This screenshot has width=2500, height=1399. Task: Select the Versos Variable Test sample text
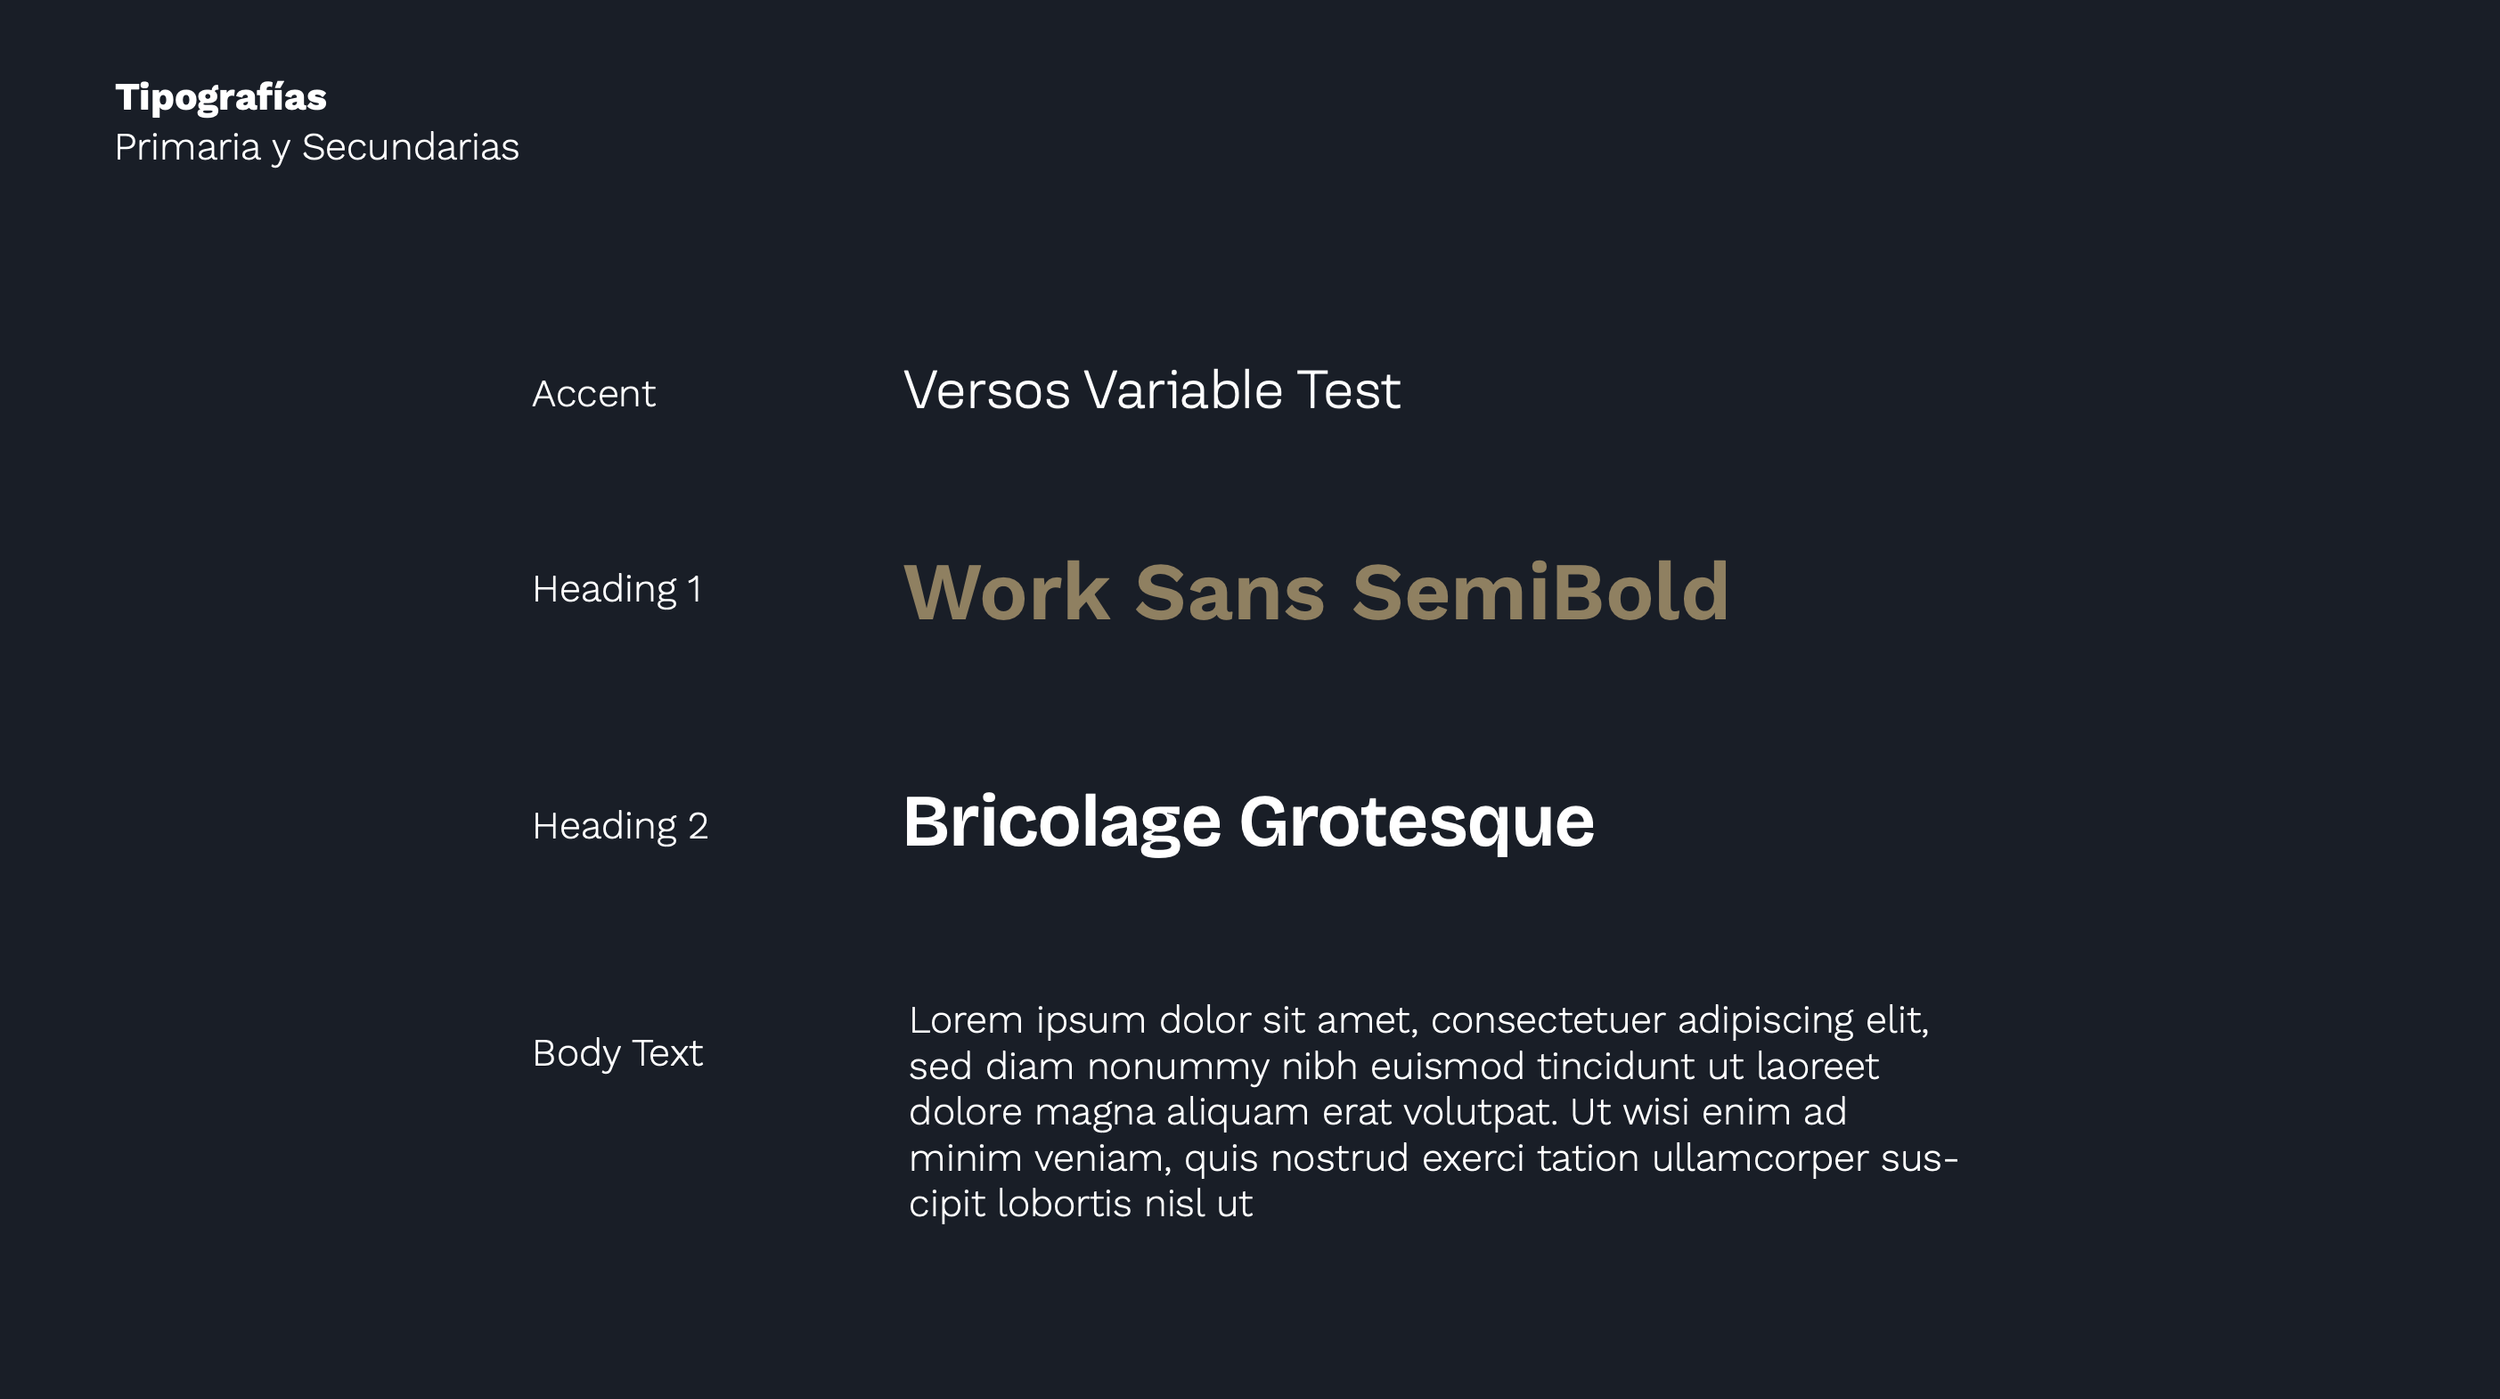(x=1151, y=390)
